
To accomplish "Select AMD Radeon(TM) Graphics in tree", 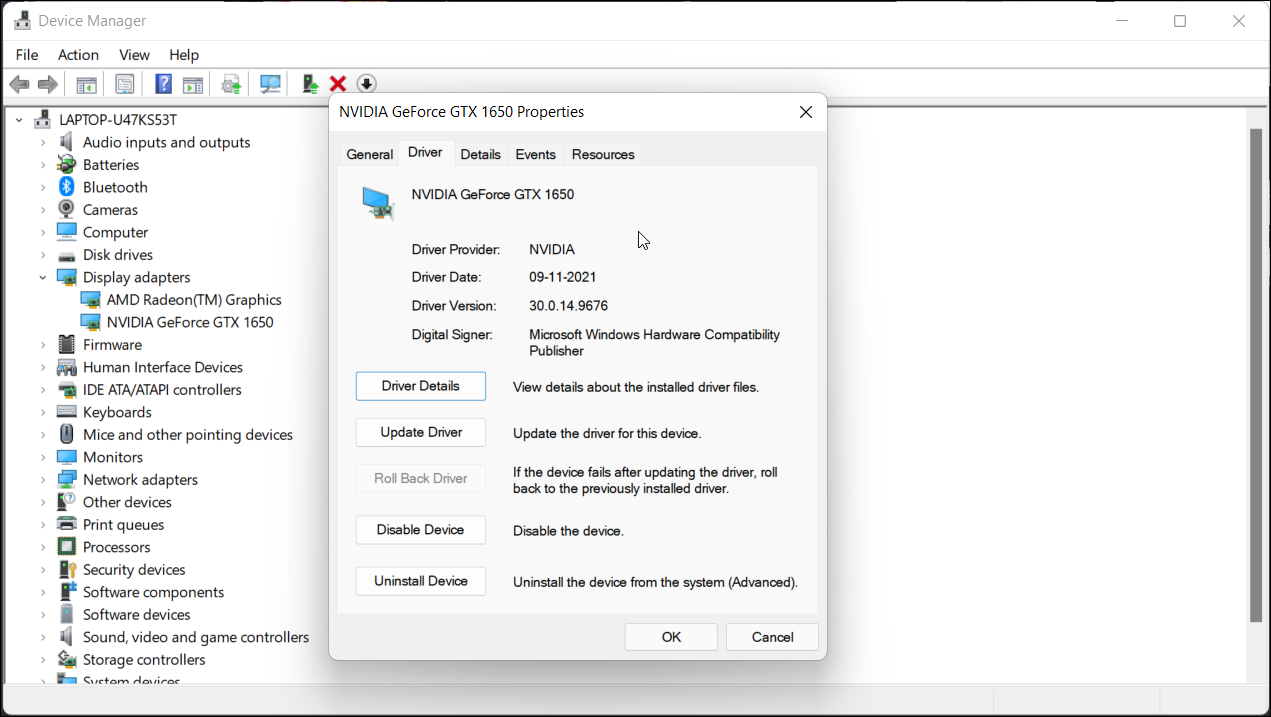I will click(194, 300).
